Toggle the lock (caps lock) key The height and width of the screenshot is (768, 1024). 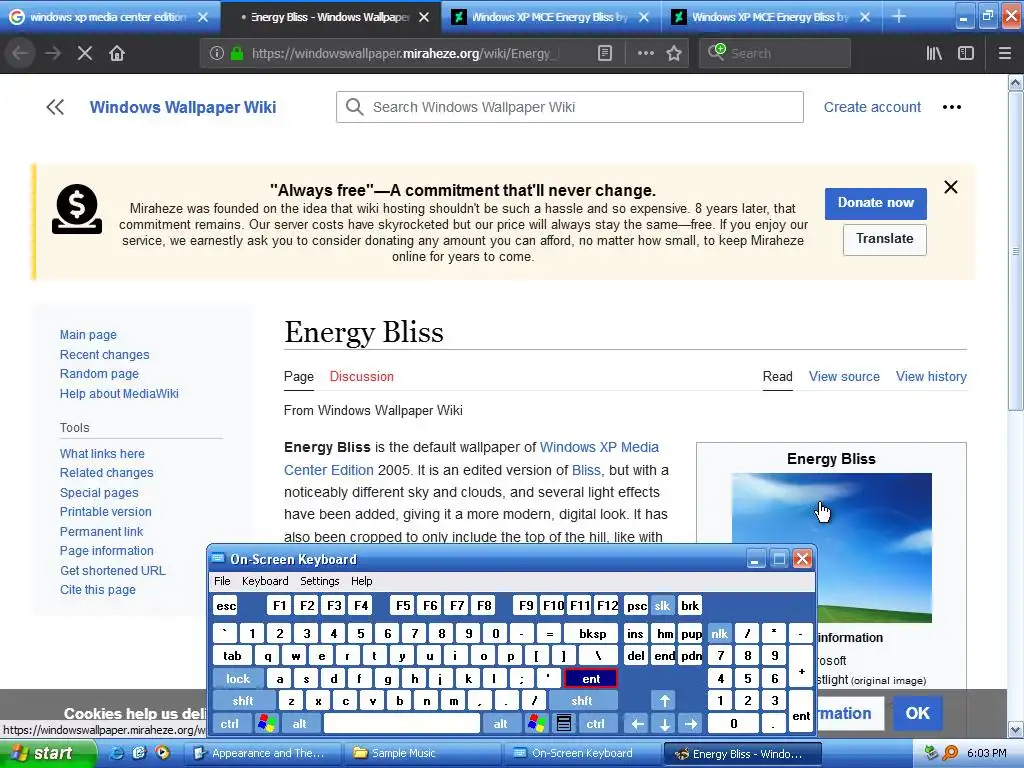click(x=238, y=679)
